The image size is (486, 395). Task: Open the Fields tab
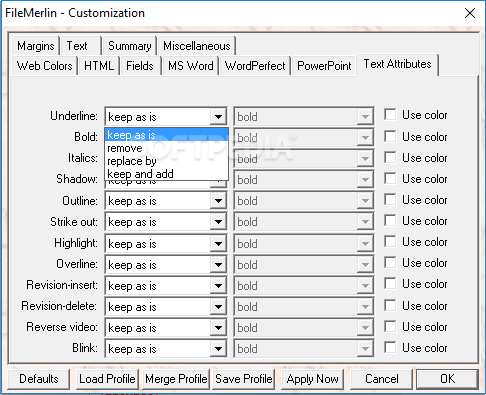click(140, 66)
